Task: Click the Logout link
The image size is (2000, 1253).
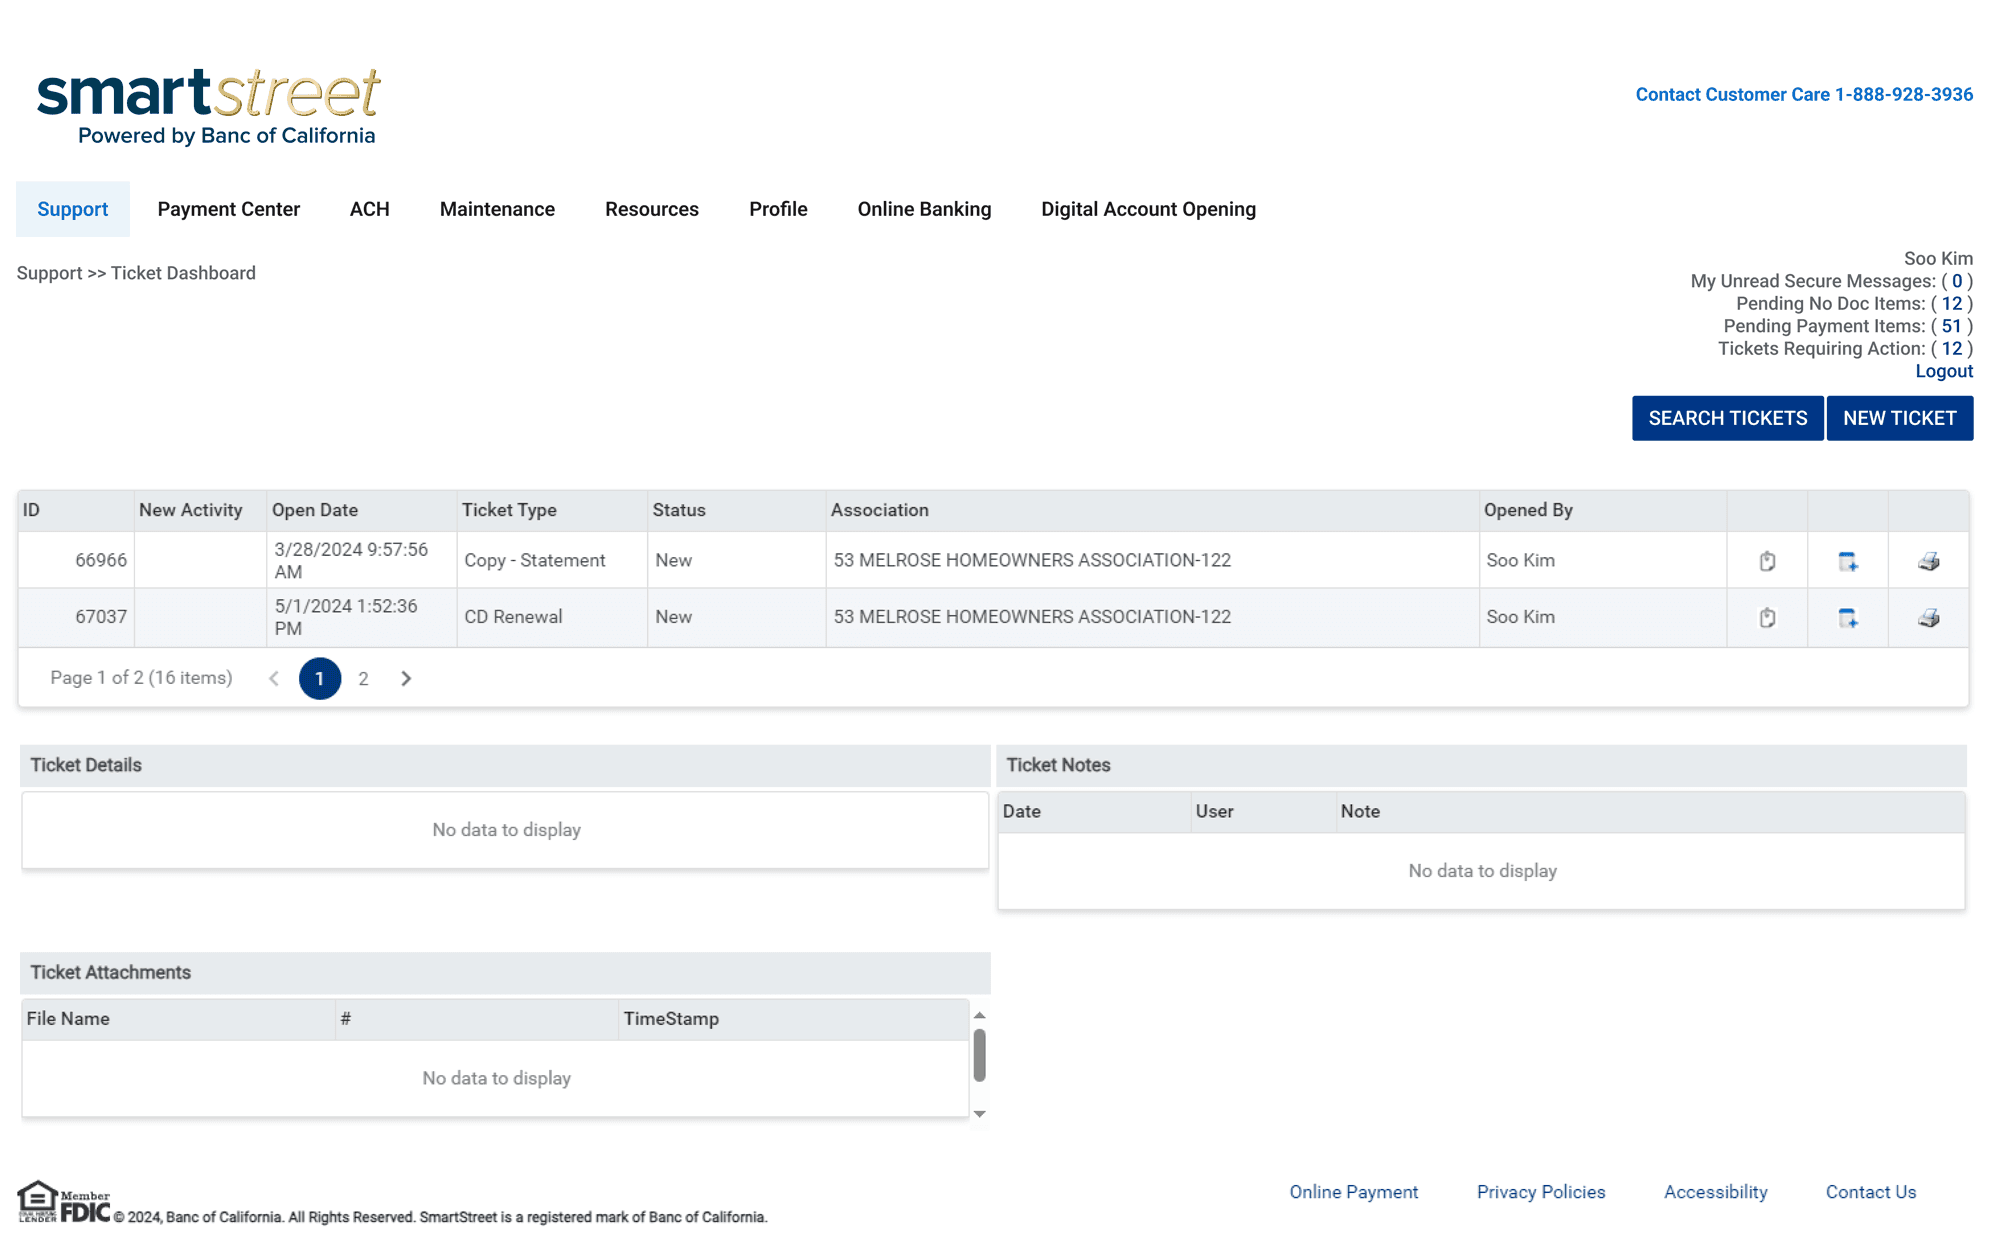Action: pos(1943,371)
